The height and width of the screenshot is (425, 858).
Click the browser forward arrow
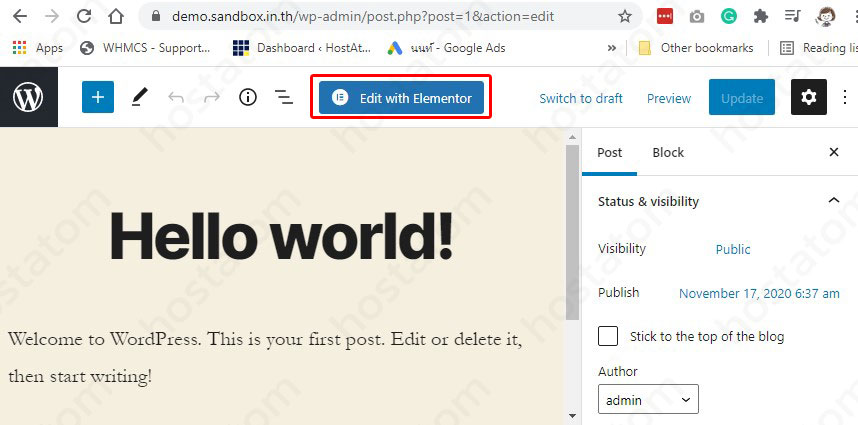(52, 16)
